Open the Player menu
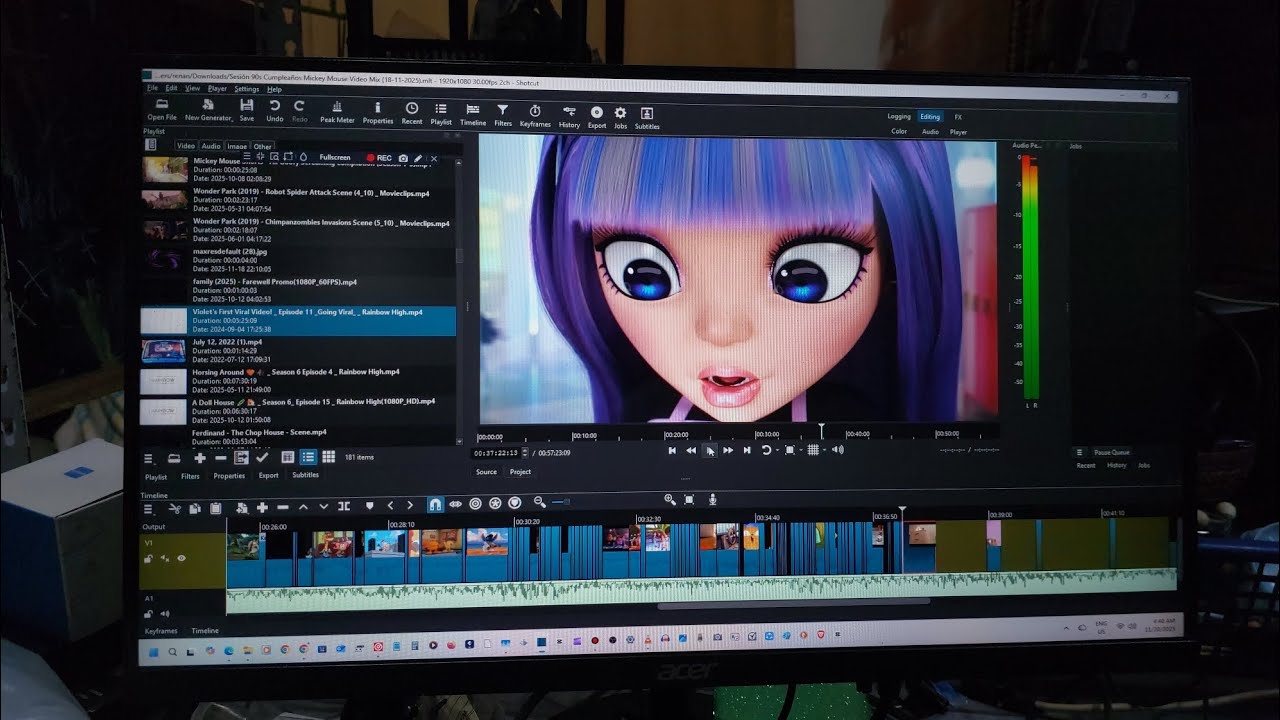This screenshot has width=1280, height=720. 217,89
